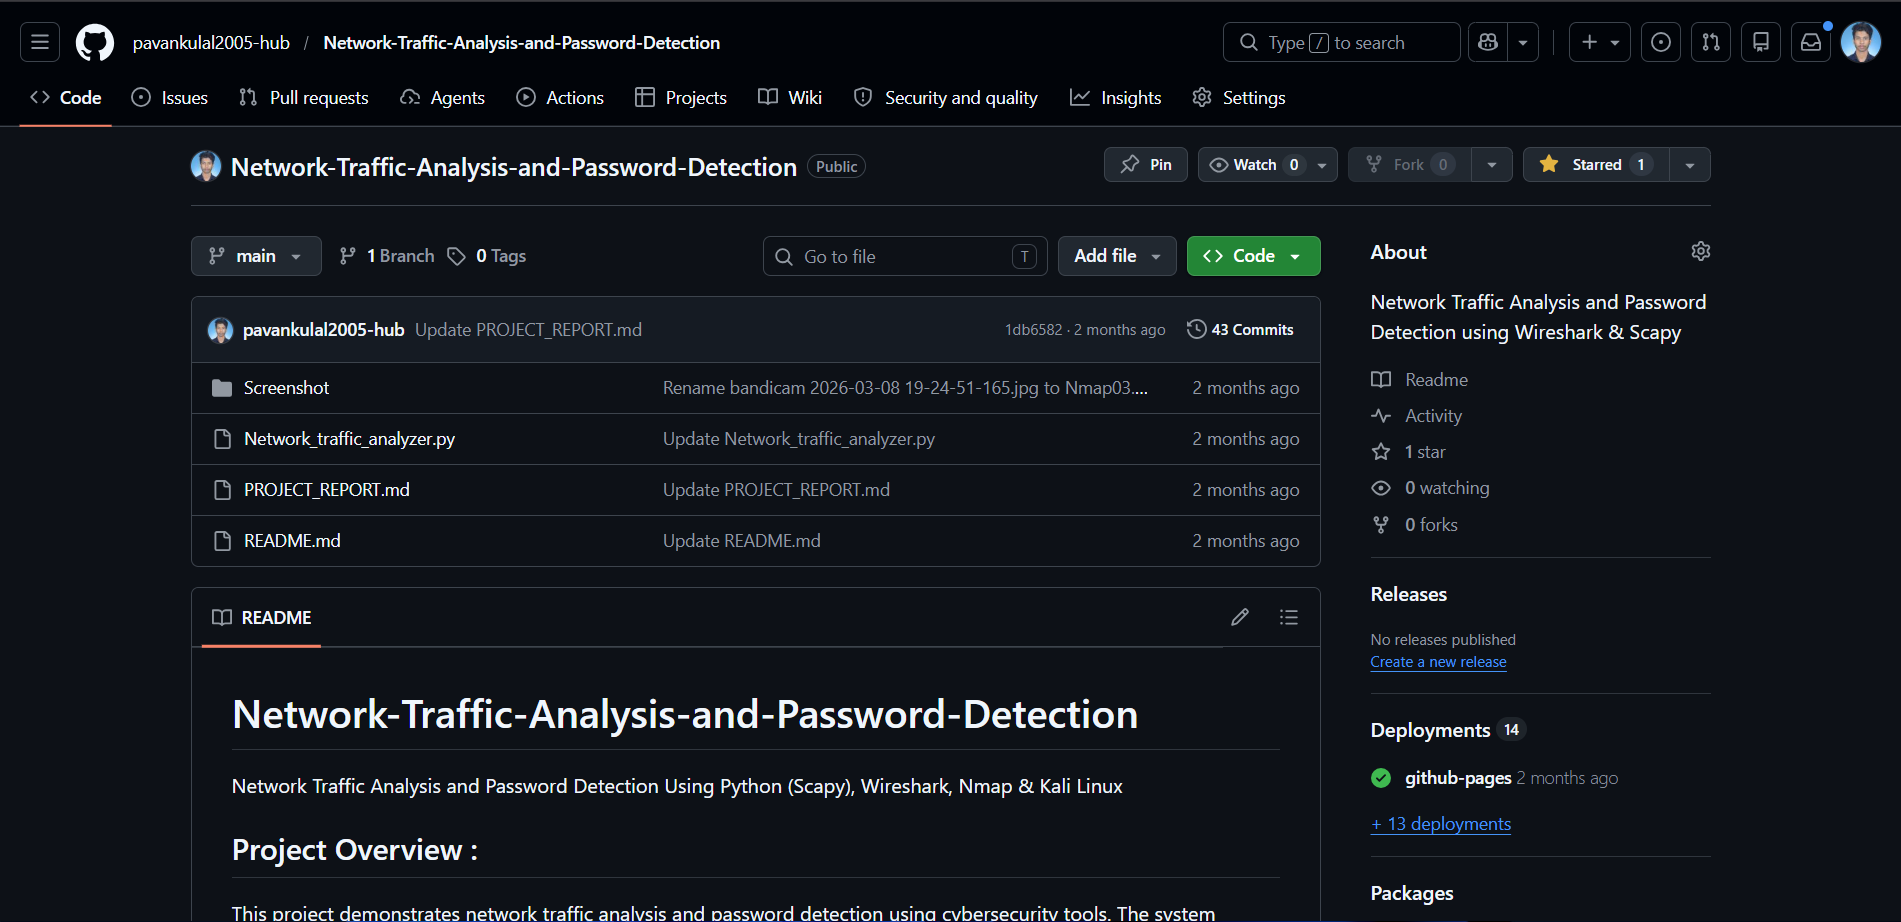
Task: Expand the Starred lists dropdown arrow
Action: tap(1690, 165)
